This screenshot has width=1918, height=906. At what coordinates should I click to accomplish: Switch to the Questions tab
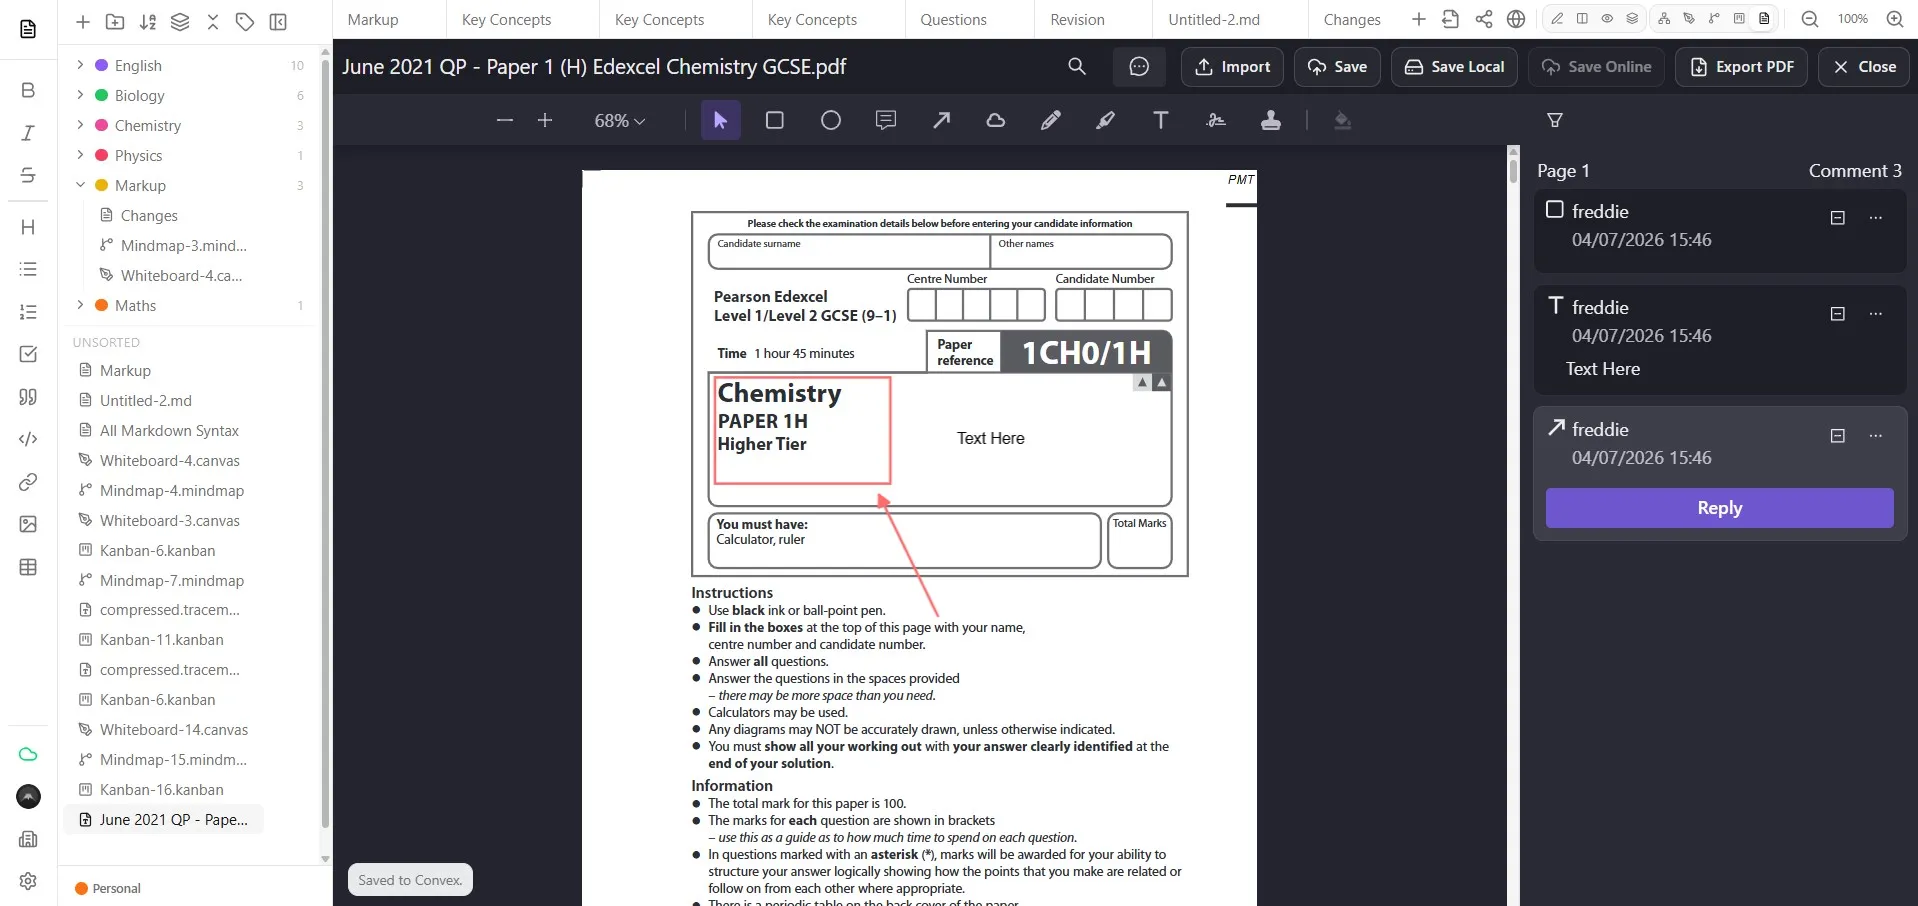pos(953,19)
